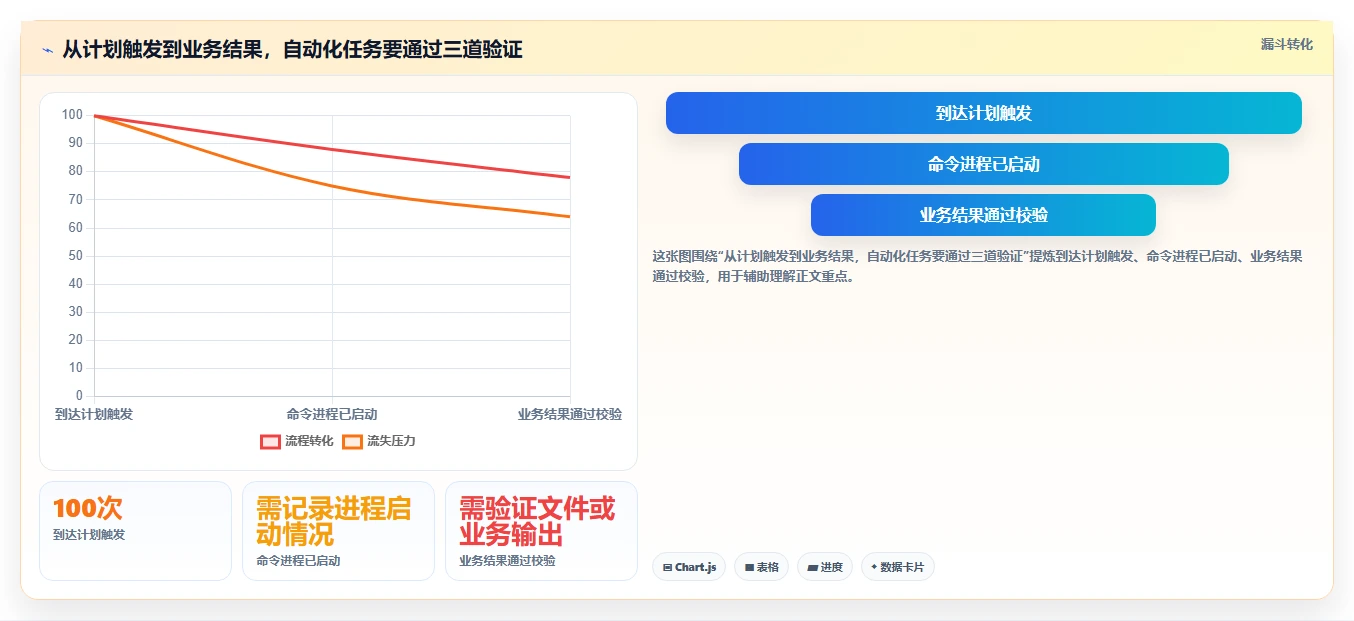Click the 到达计划触发 caption under 100次
The width and height of the screenshot is (1354, 621).
pyautogui.click(x=89, y=535)
